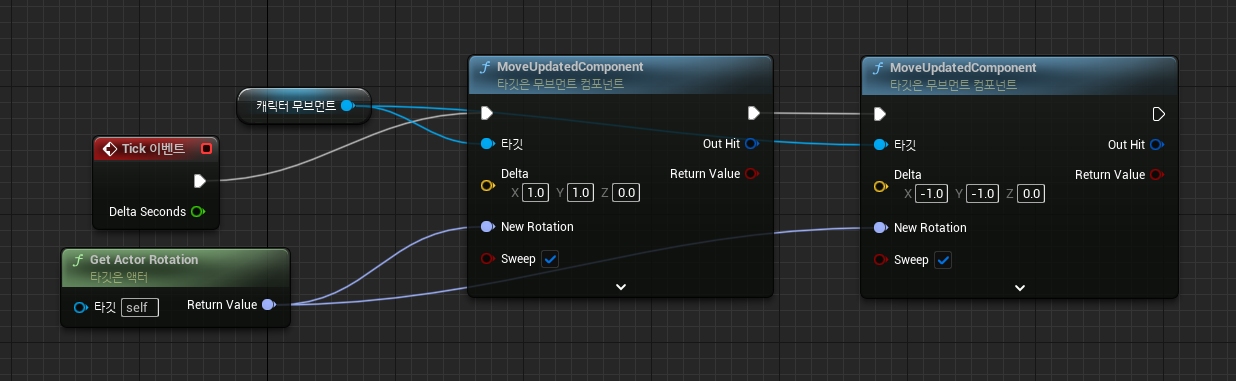This screenshot has height=381, width=1236.
Task: Uncheck Sweep checkbox on second MoveUpdatedComponent
Action: 944,260
